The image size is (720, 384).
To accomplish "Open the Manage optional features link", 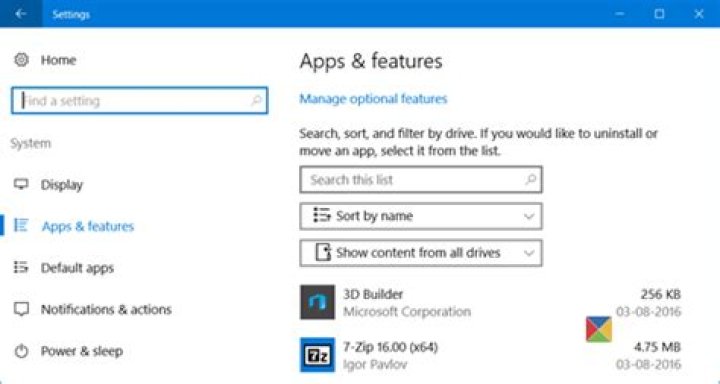I will [373, 99].
